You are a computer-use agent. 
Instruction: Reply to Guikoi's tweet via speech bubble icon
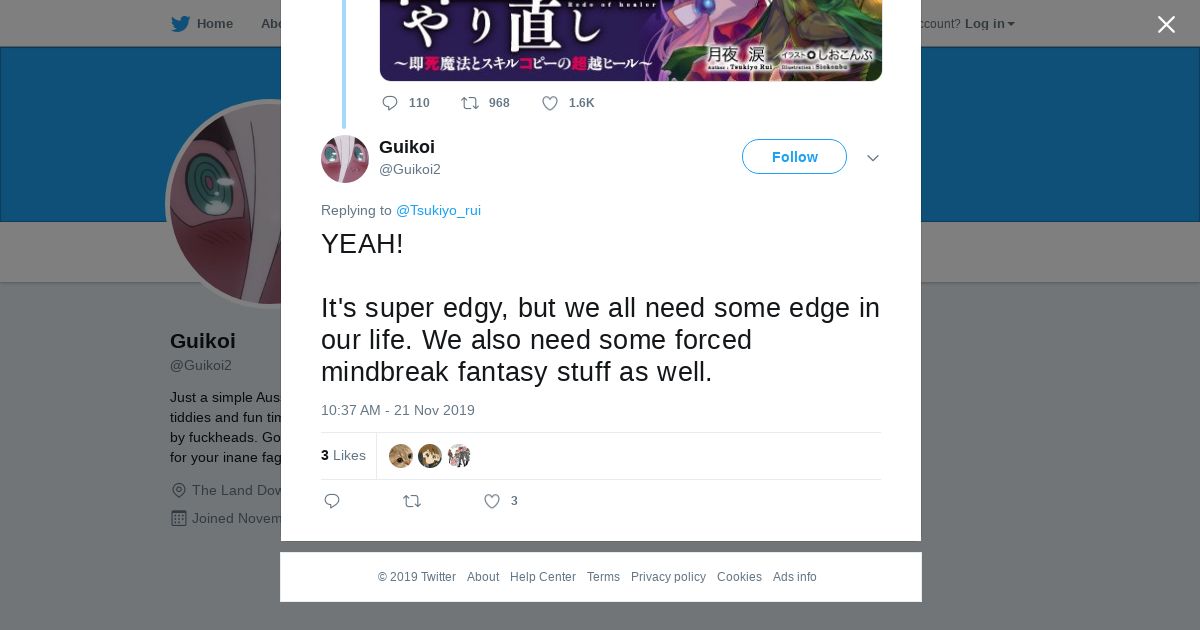pyautogui.click(x=332, y=501)
